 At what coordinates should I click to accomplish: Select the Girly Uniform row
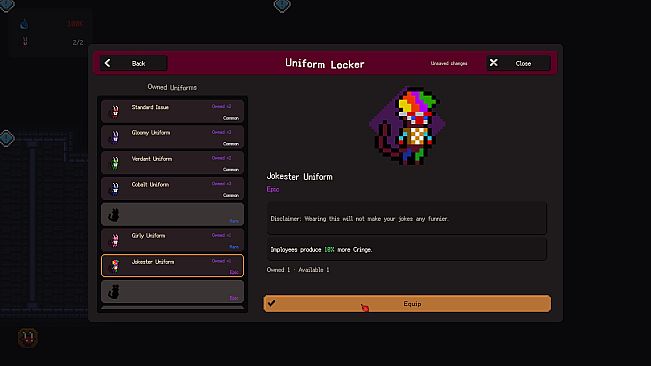pos(172,240)
